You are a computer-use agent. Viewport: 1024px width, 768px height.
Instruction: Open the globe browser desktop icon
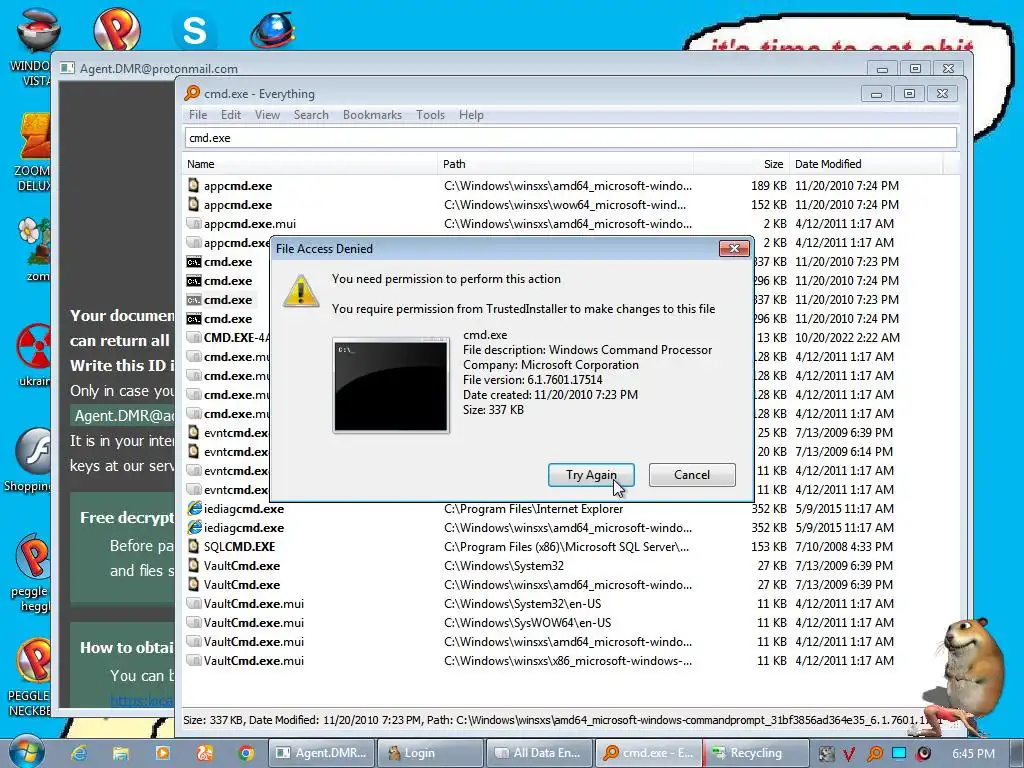point(273,29)
